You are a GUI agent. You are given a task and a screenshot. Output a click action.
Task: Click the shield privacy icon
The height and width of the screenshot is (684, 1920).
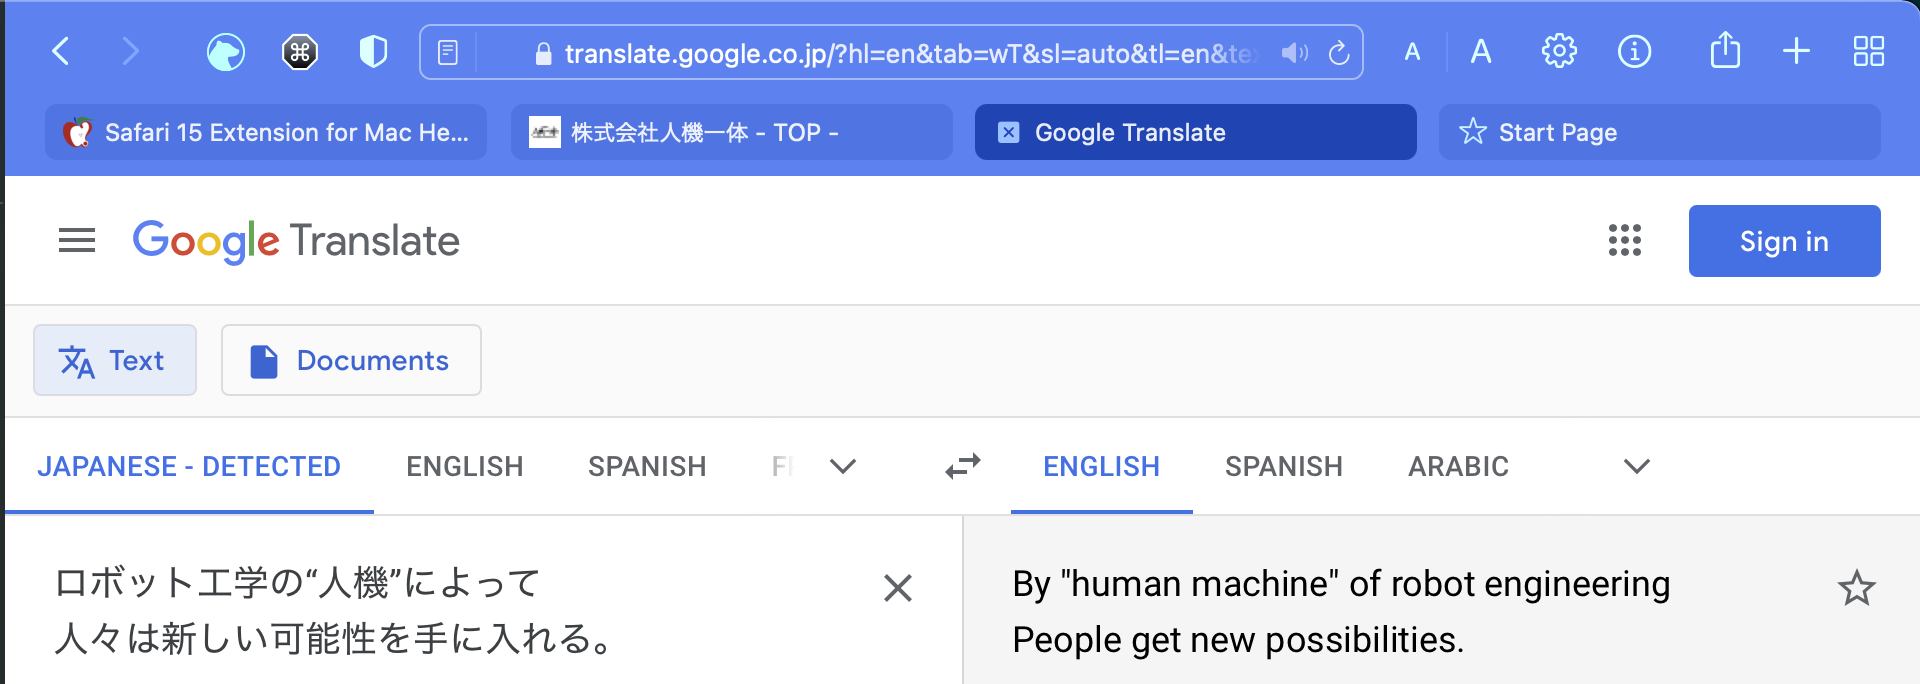[373, 51]
